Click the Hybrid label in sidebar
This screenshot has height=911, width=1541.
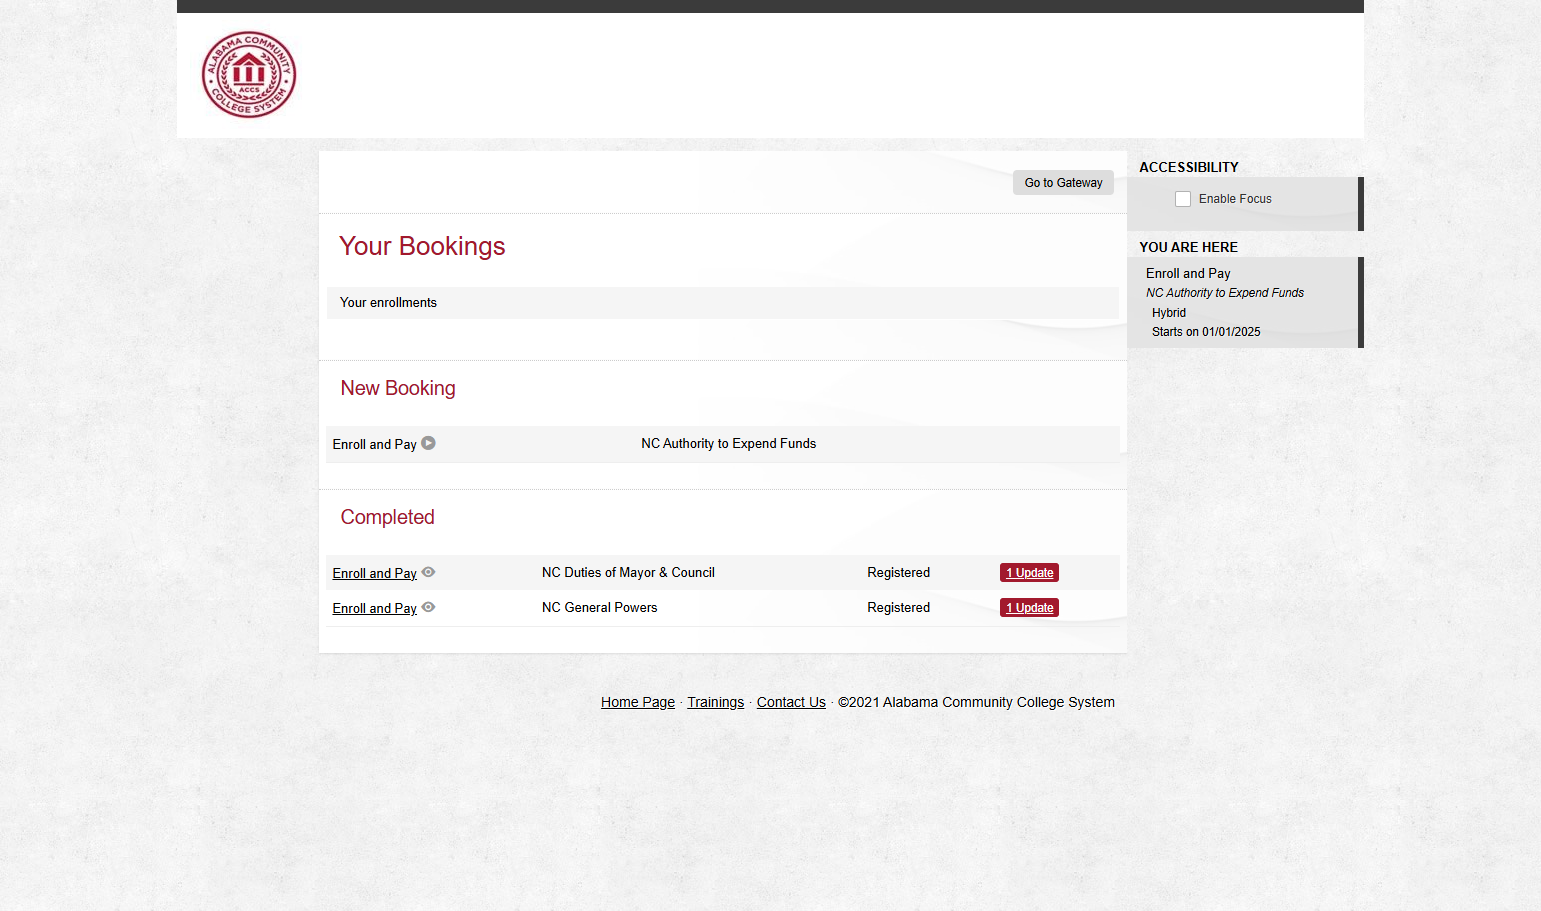click(1169, 312)
